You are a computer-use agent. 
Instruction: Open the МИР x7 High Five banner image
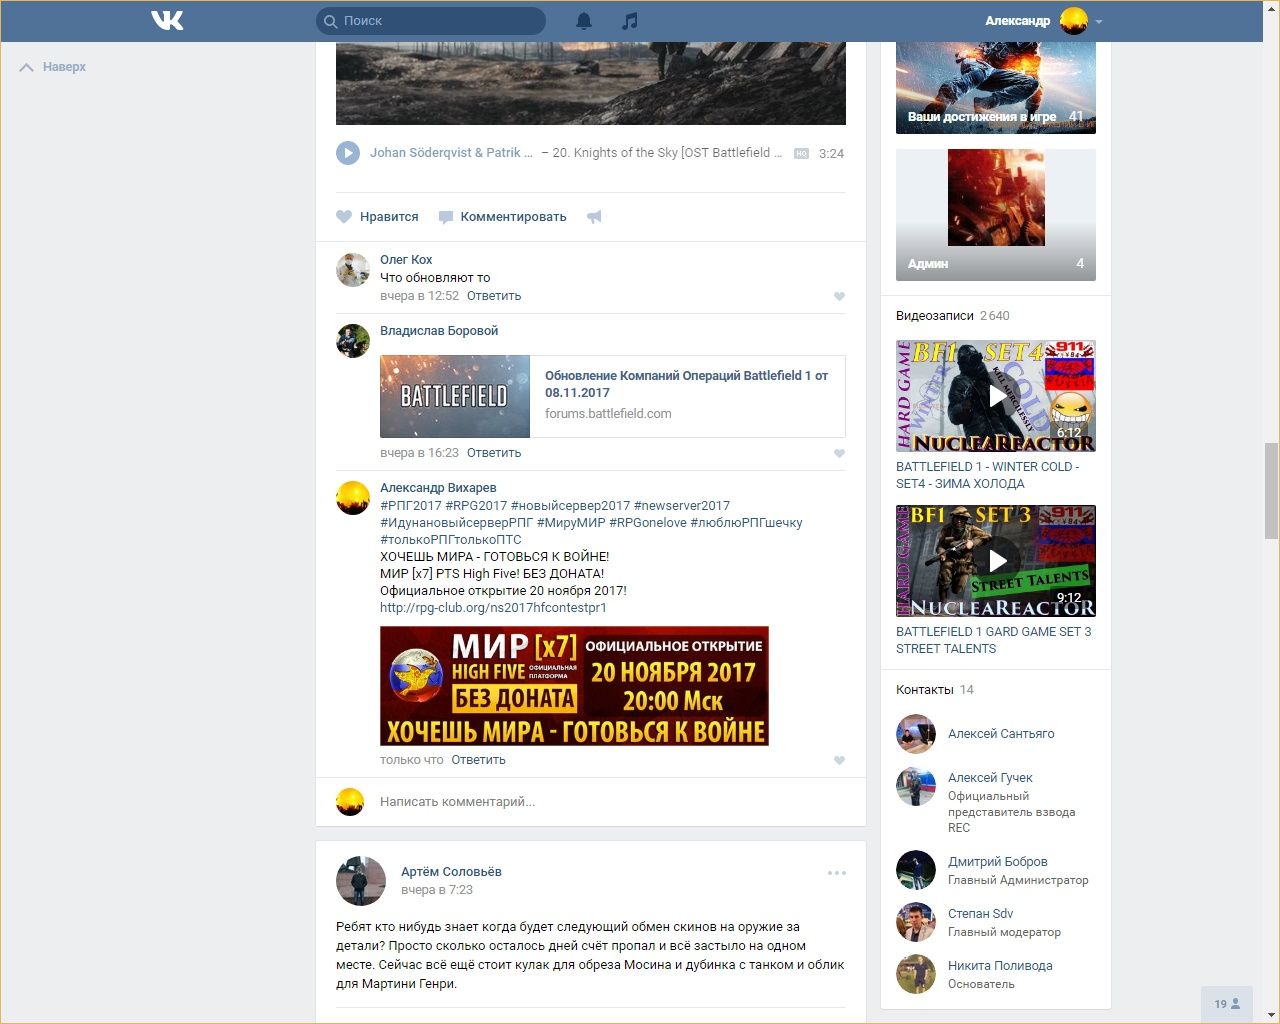click(574, 686)
